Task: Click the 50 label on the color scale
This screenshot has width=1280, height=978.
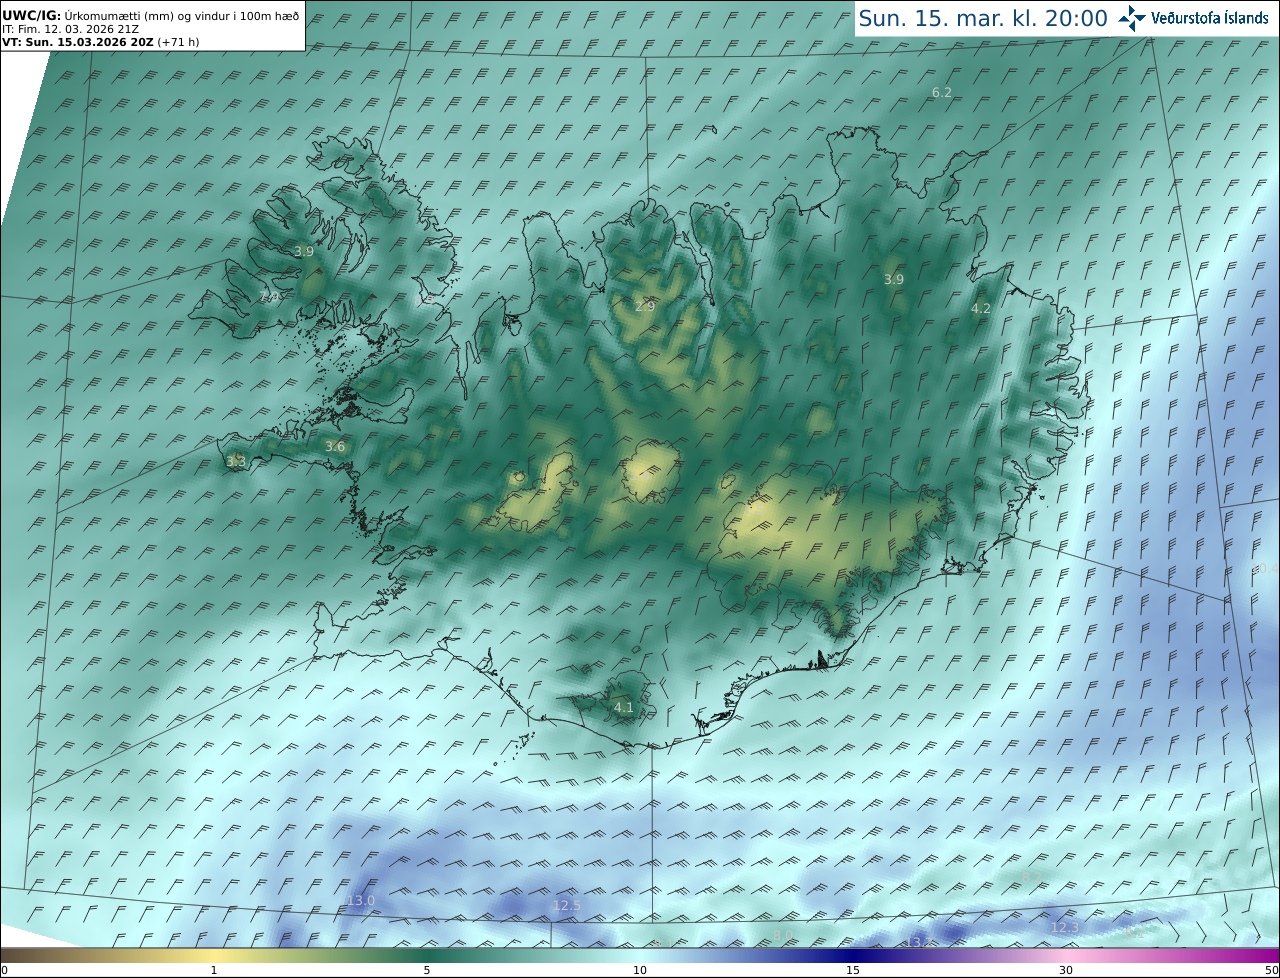Action: click(1272, 970)
